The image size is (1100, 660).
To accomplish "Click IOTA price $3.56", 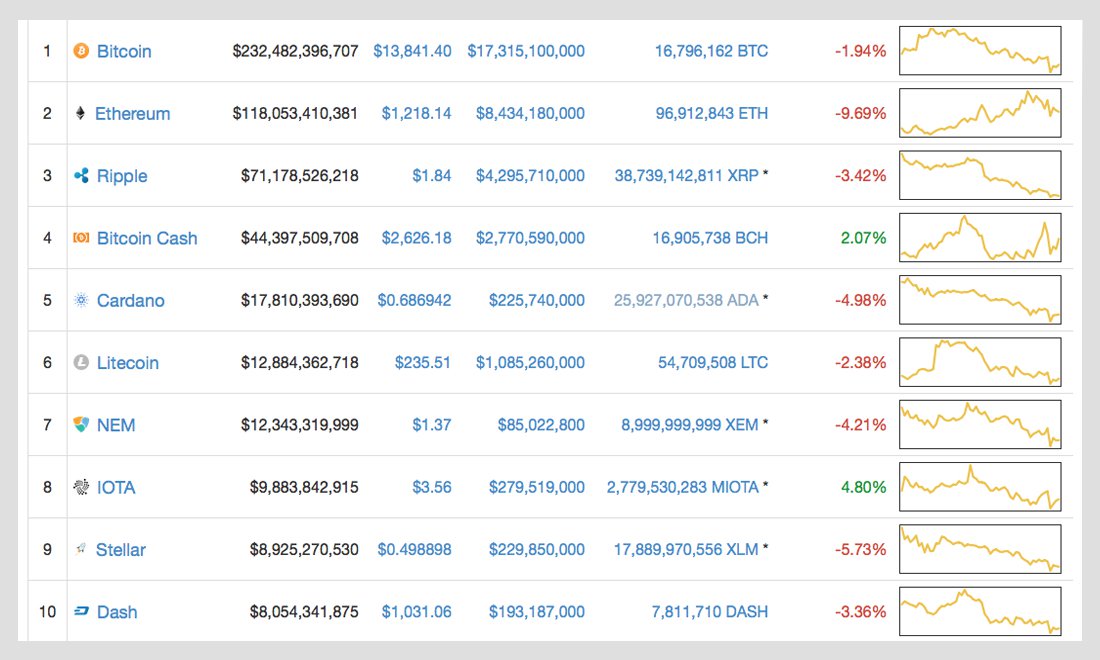I will tap(431, 487).
